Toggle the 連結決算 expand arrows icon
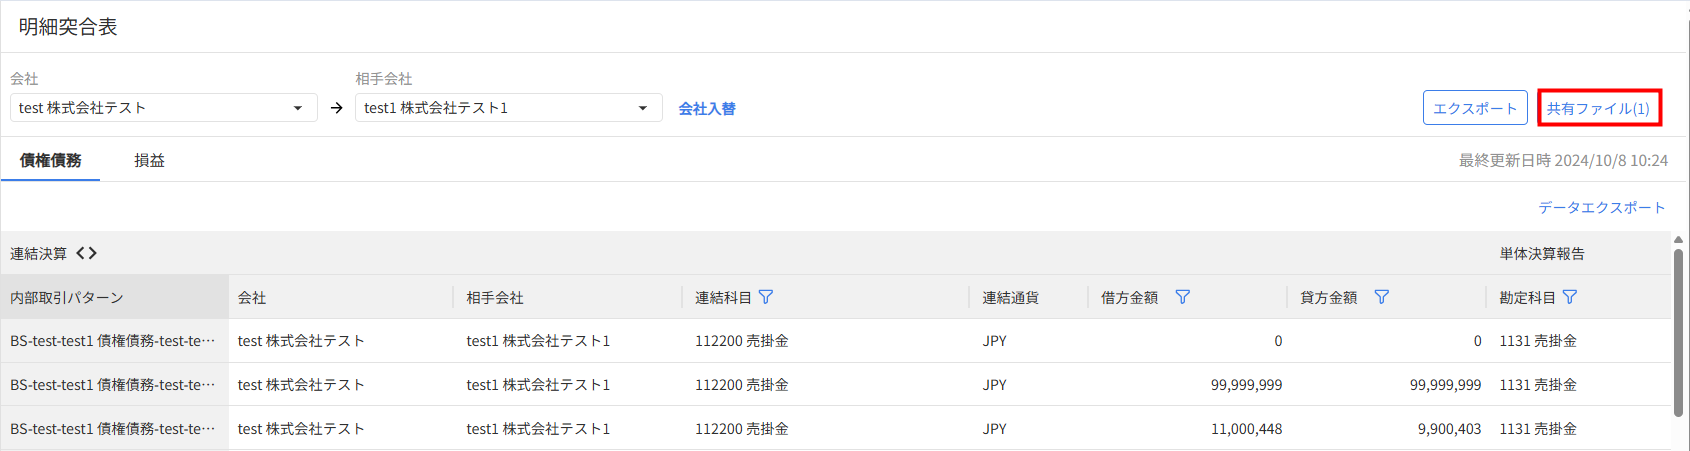1690x451 pixels. point(87,253)
